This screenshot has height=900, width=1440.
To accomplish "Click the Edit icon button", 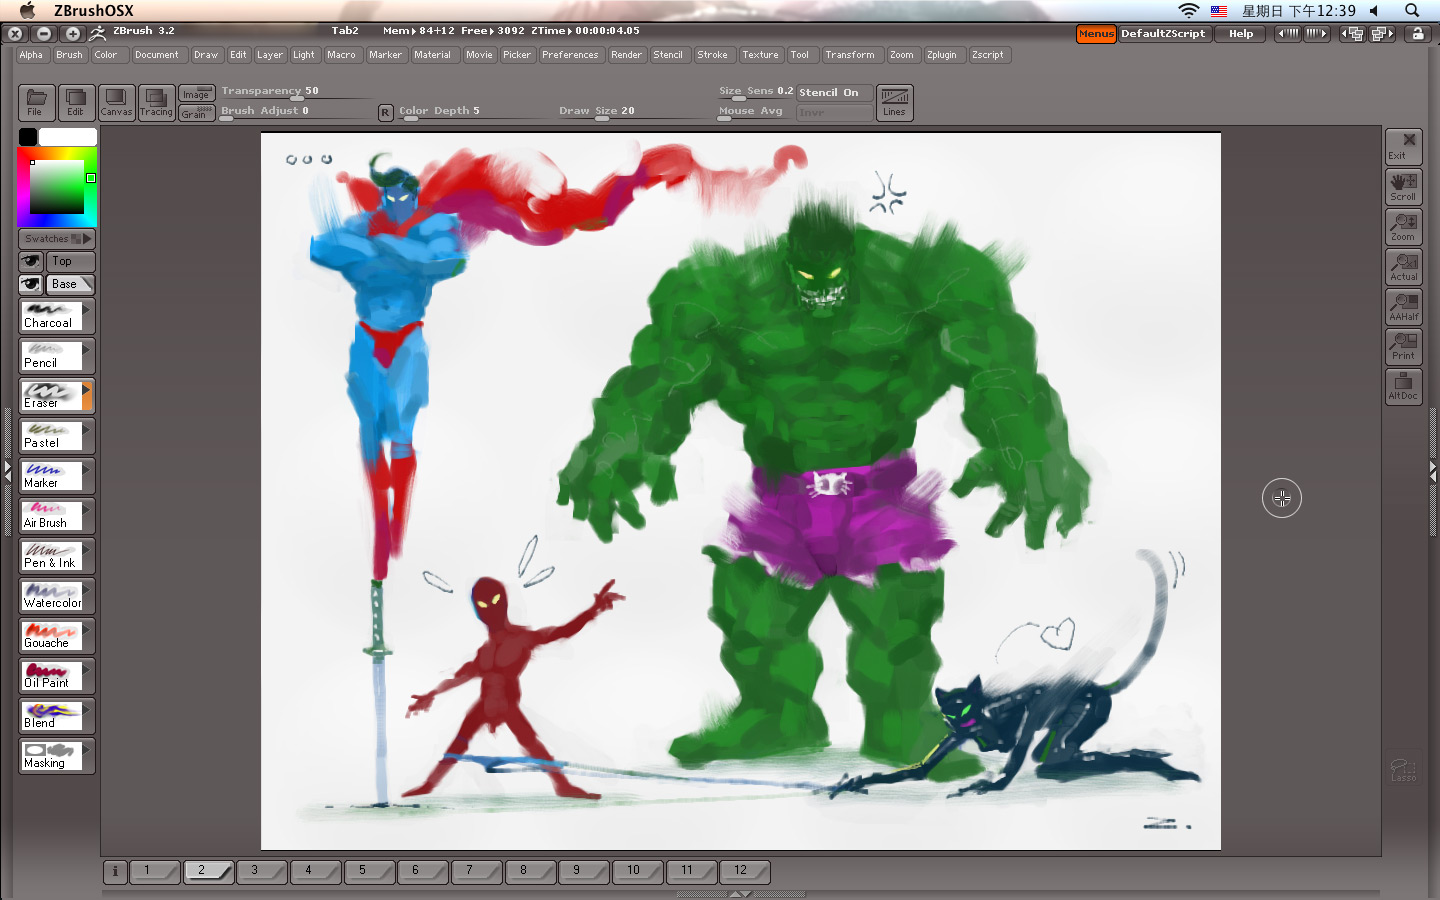I will click(x=76, y=103).
